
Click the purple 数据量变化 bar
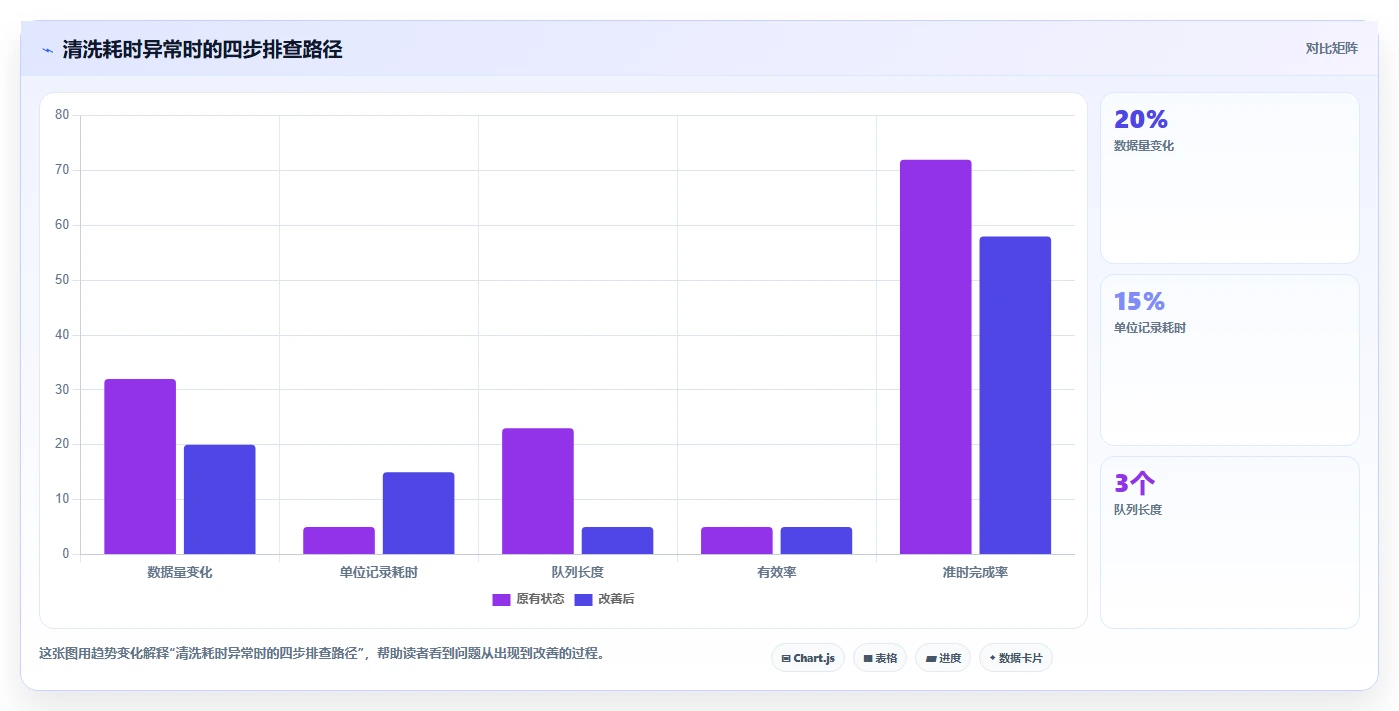[140, 466]
